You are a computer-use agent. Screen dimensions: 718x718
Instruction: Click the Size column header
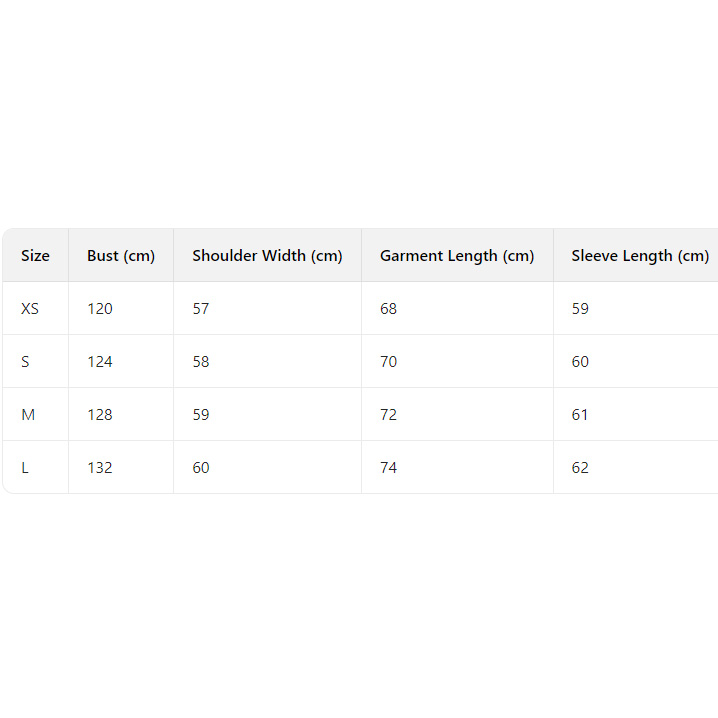click(x=35, y=256)
